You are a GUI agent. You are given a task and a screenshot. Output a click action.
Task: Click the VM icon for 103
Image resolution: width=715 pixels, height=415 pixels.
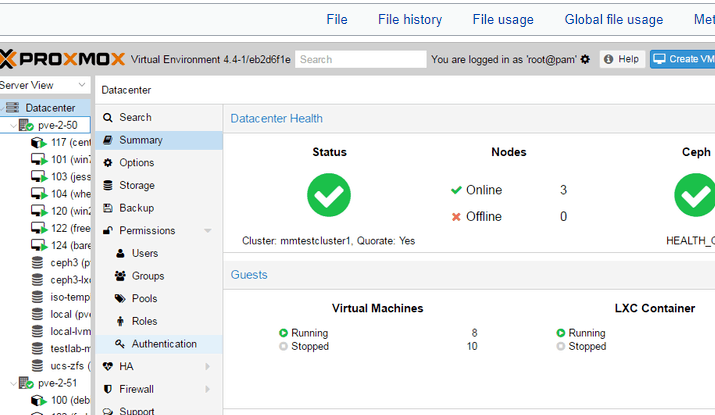click(x=38, y=177)
